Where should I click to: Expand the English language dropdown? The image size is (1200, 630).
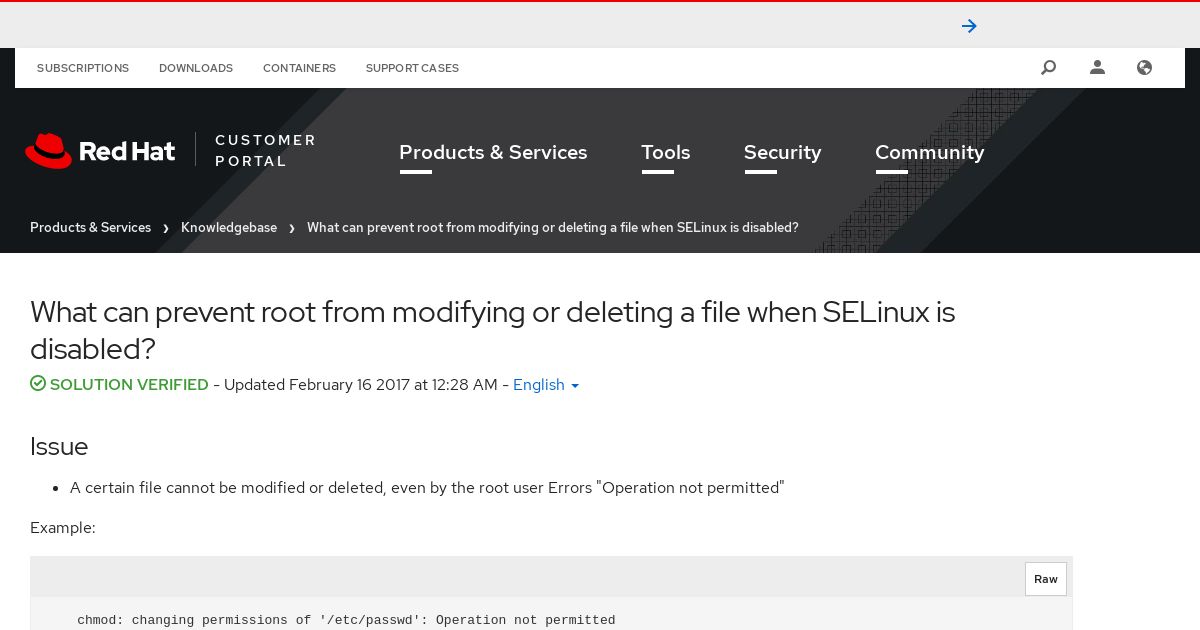point(546,385)
